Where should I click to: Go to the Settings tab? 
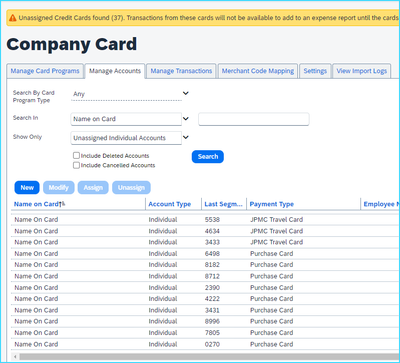[x=315, y=71]
